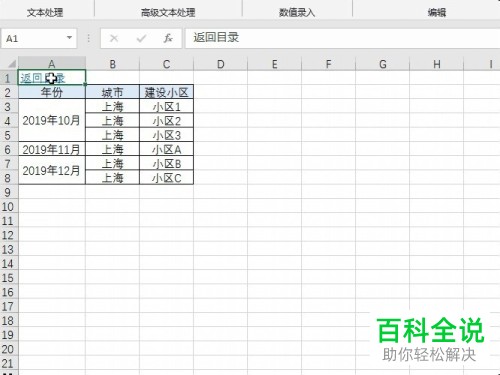Click cell 小区2

pos(166,121)
